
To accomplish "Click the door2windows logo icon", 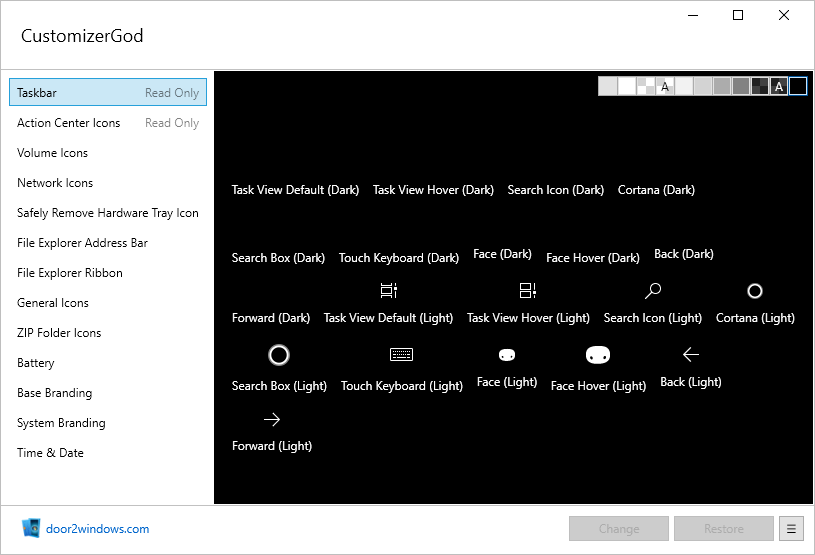I will [x=31, y=528].
